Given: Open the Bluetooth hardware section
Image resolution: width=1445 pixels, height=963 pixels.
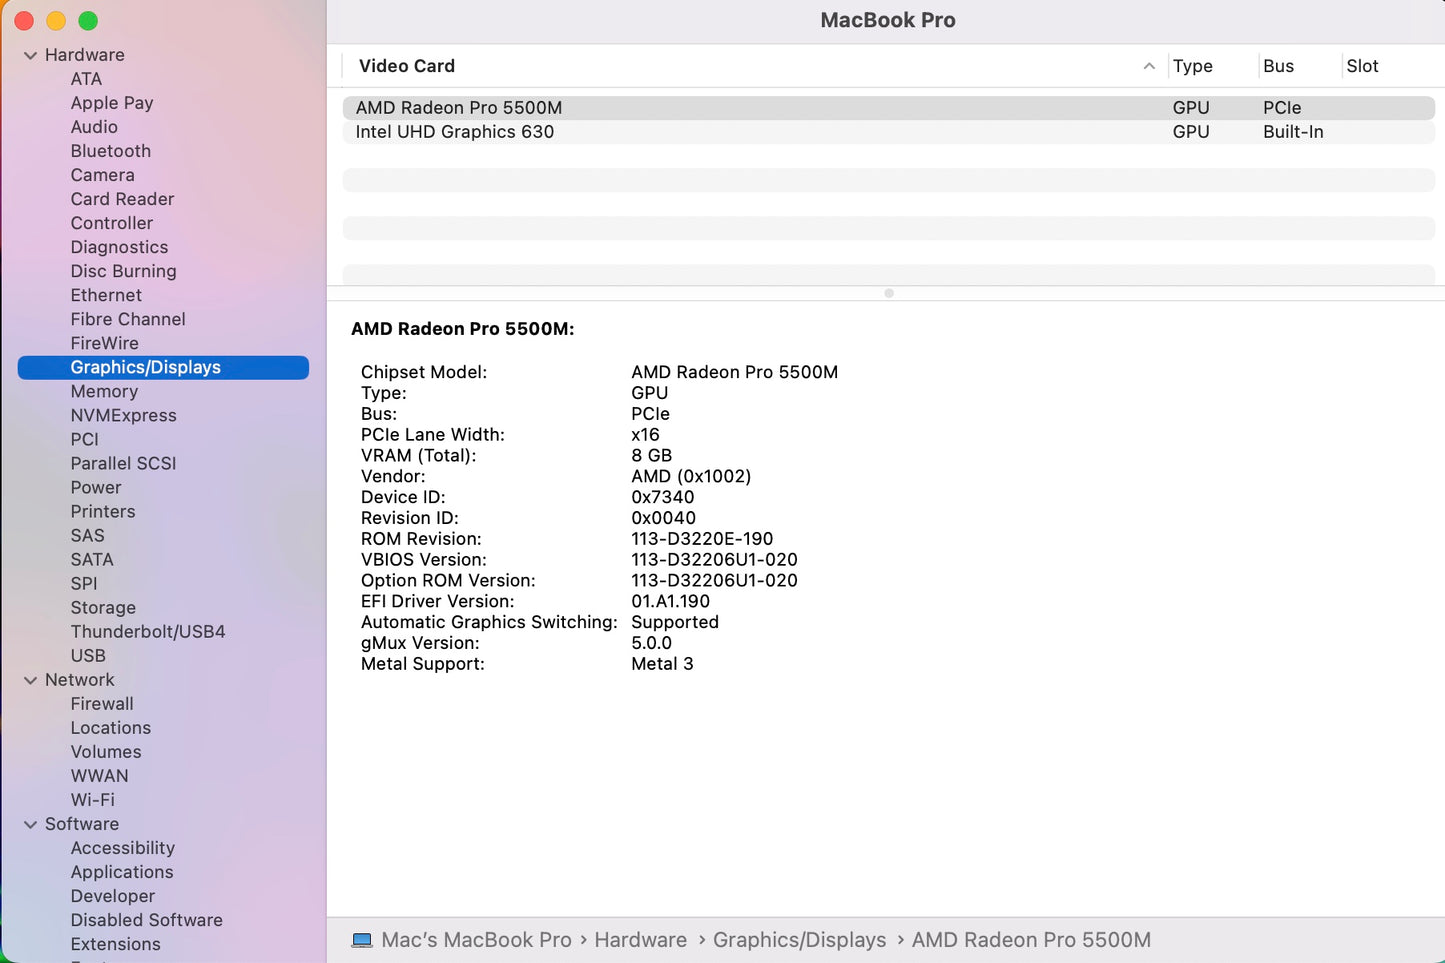Looking at the screenshot, I should 110,151.
